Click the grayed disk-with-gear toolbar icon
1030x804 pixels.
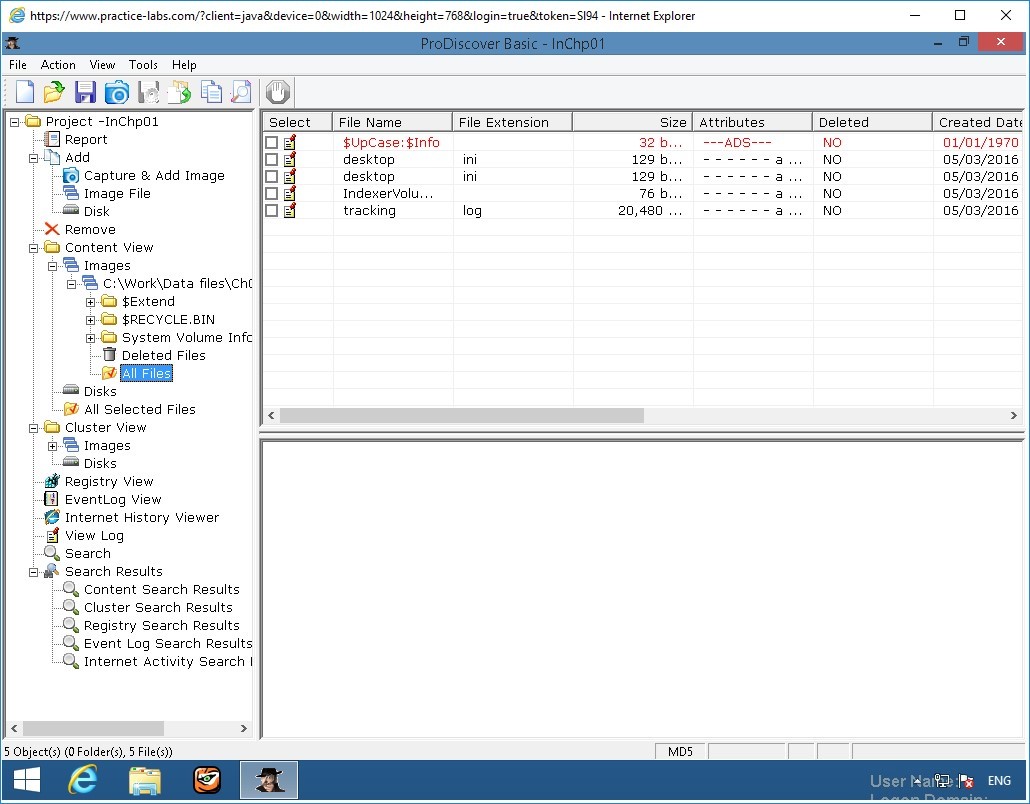(x=148, y=92)
